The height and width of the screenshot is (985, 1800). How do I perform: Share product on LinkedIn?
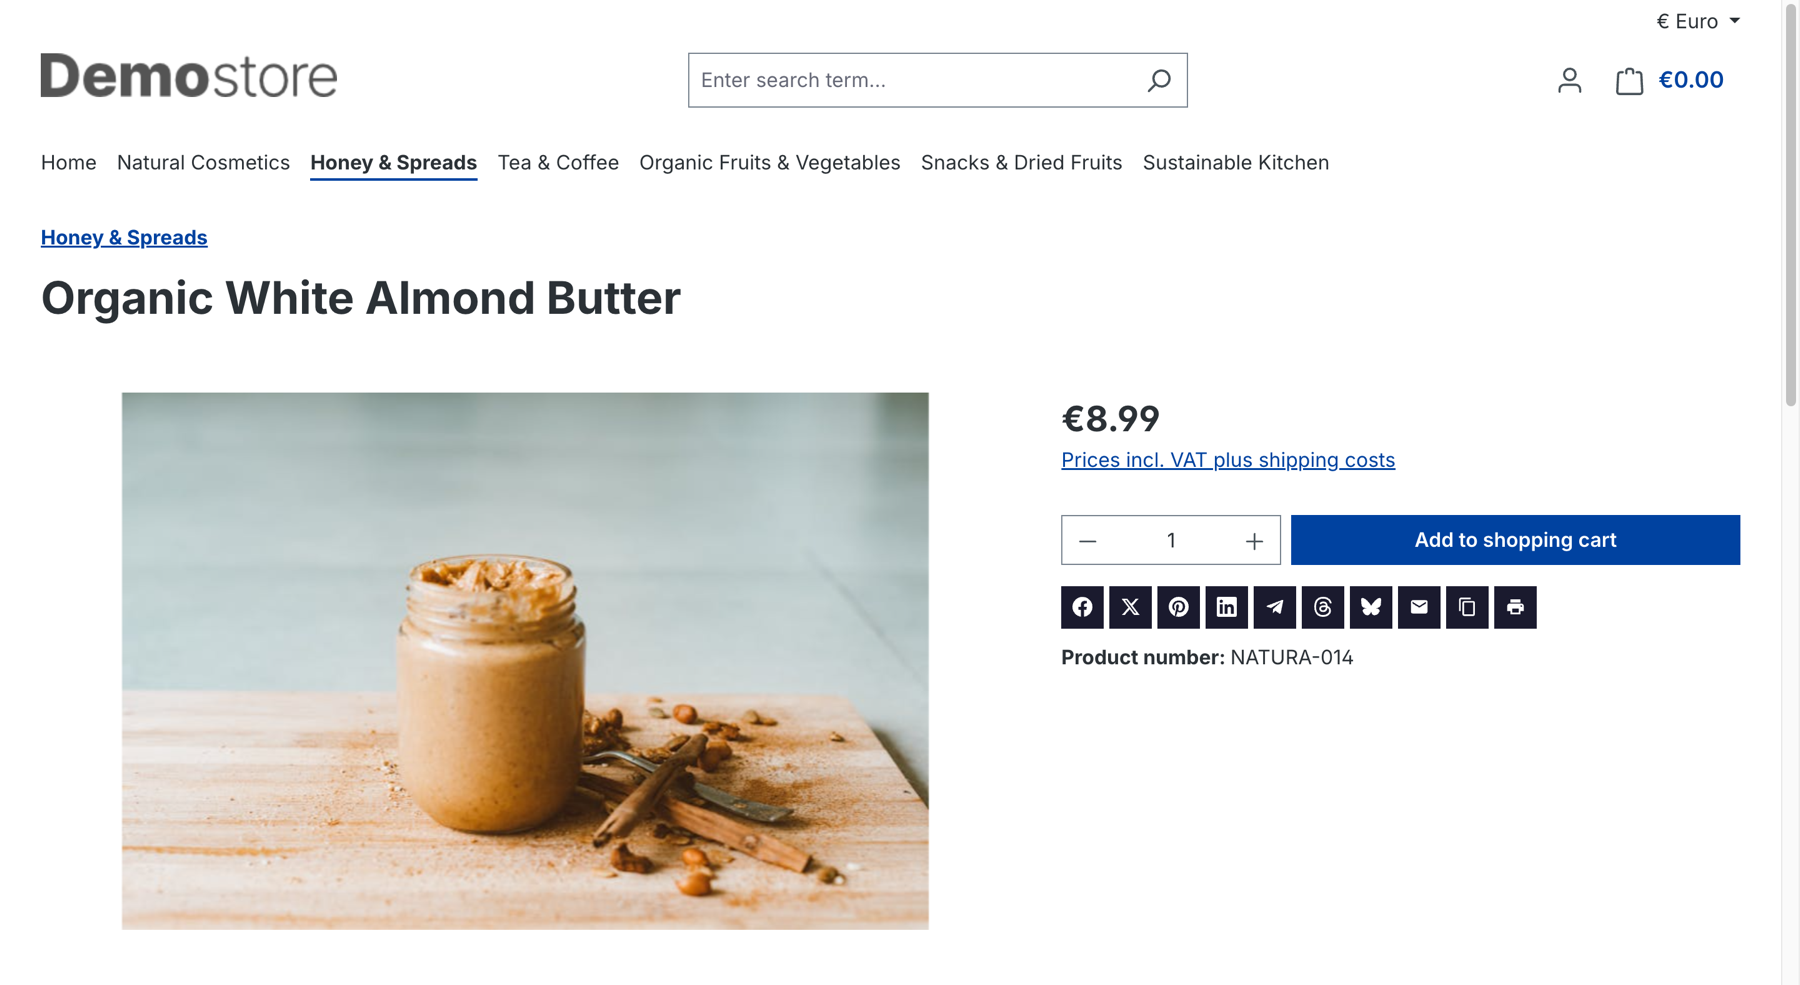pyautogui.click(x=1226, y=607)
